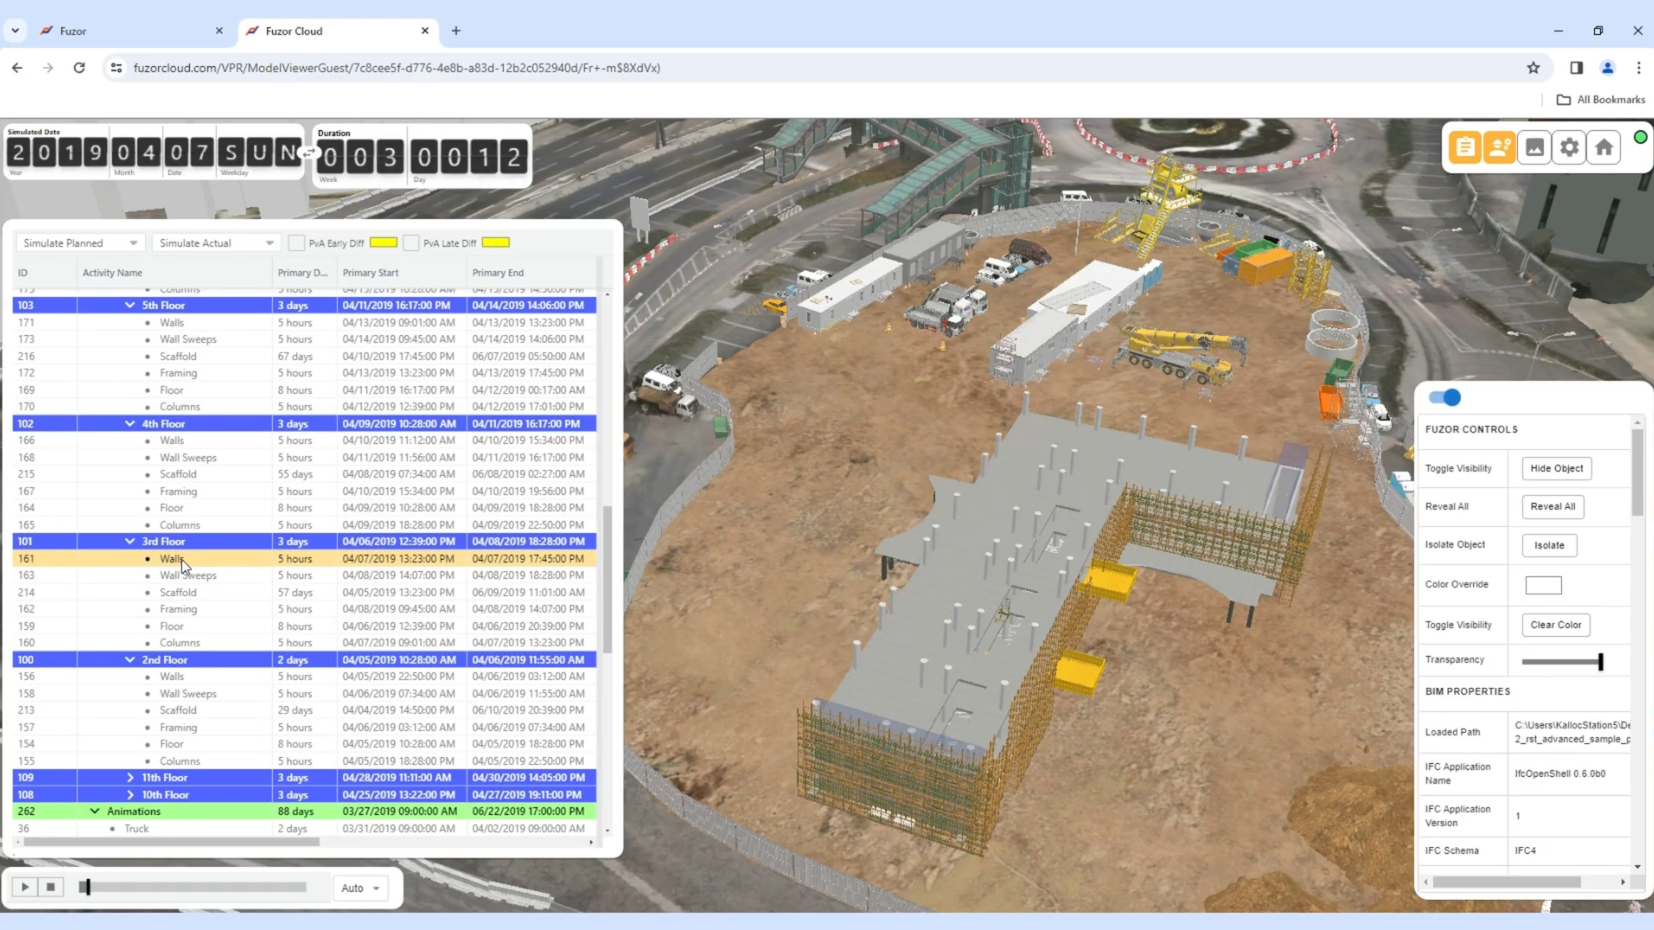Collapse the 3rd Floor activity group
This screenshot has height=930, width=1654.
130,541
